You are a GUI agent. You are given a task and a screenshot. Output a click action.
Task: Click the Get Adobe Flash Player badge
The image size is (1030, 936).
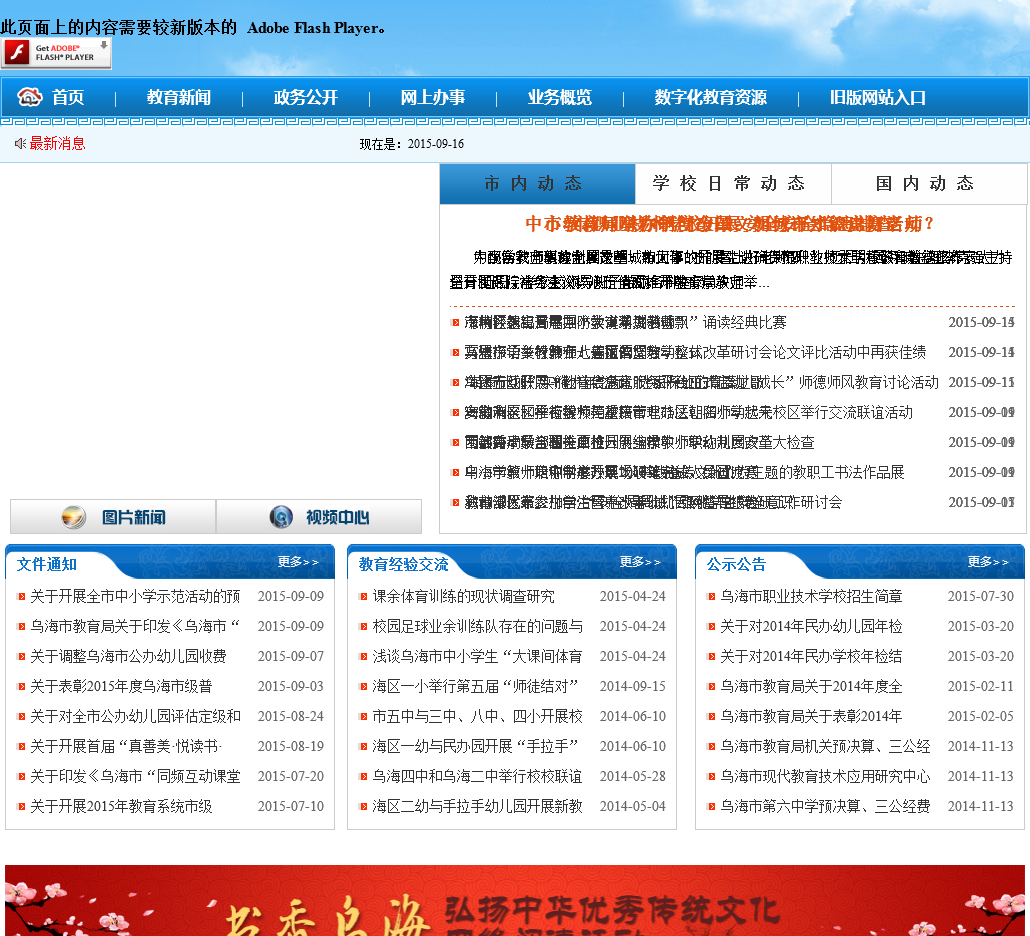[x=56, y=53]
